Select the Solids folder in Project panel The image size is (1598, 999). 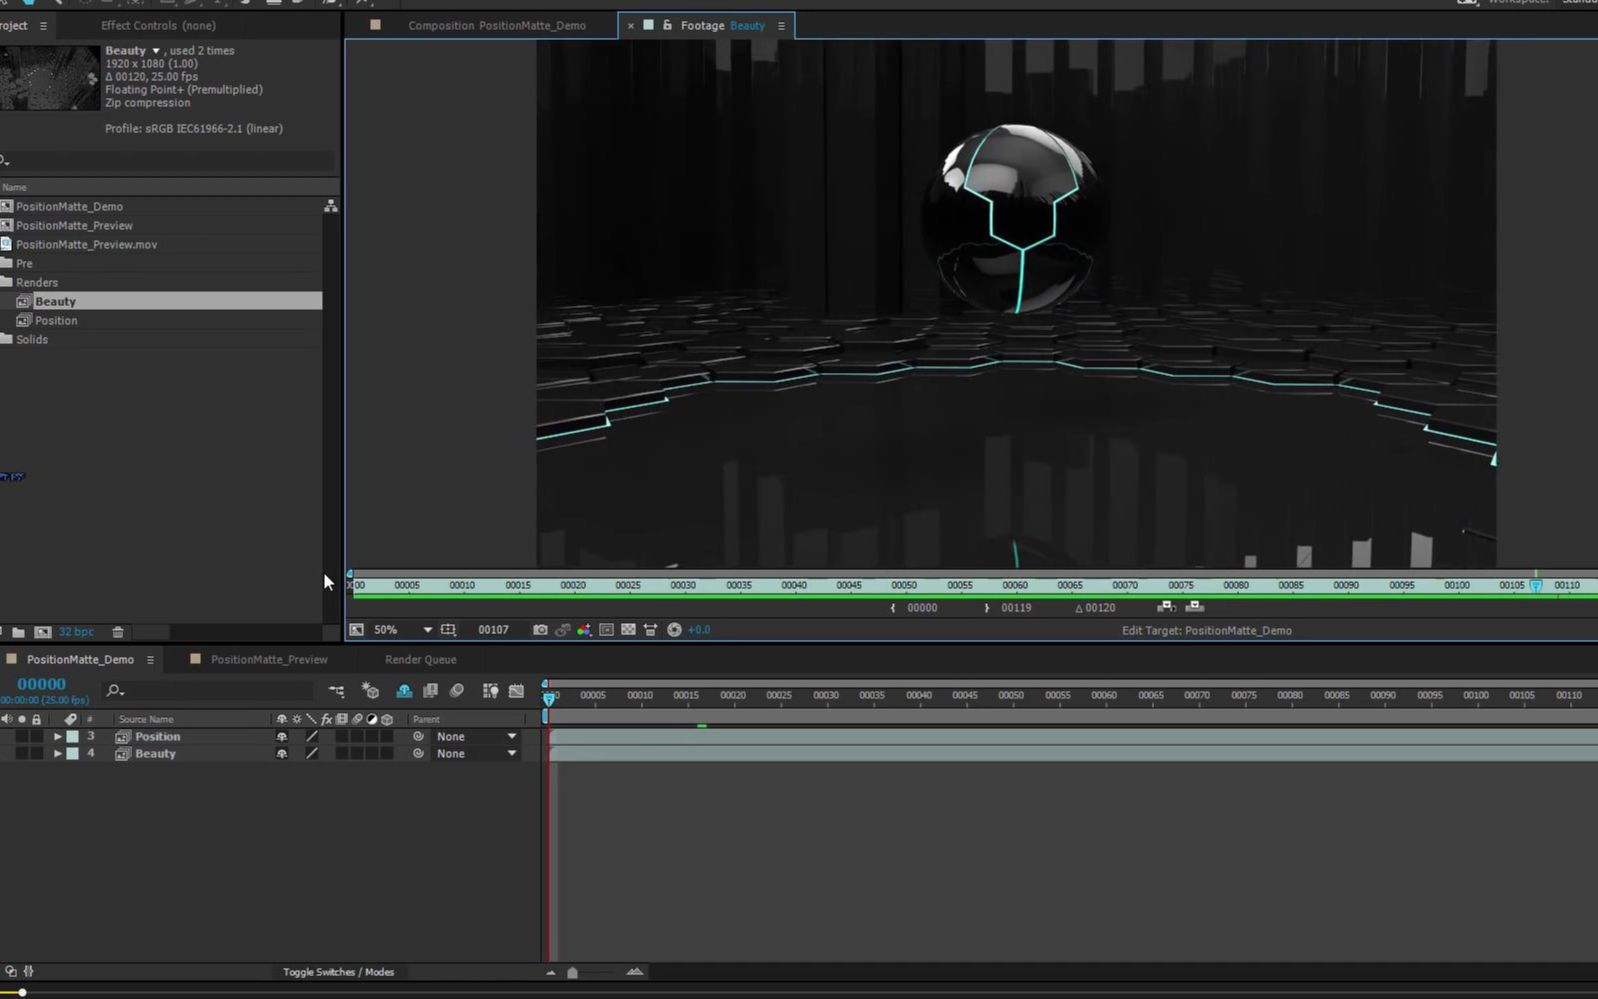[31, 340]
